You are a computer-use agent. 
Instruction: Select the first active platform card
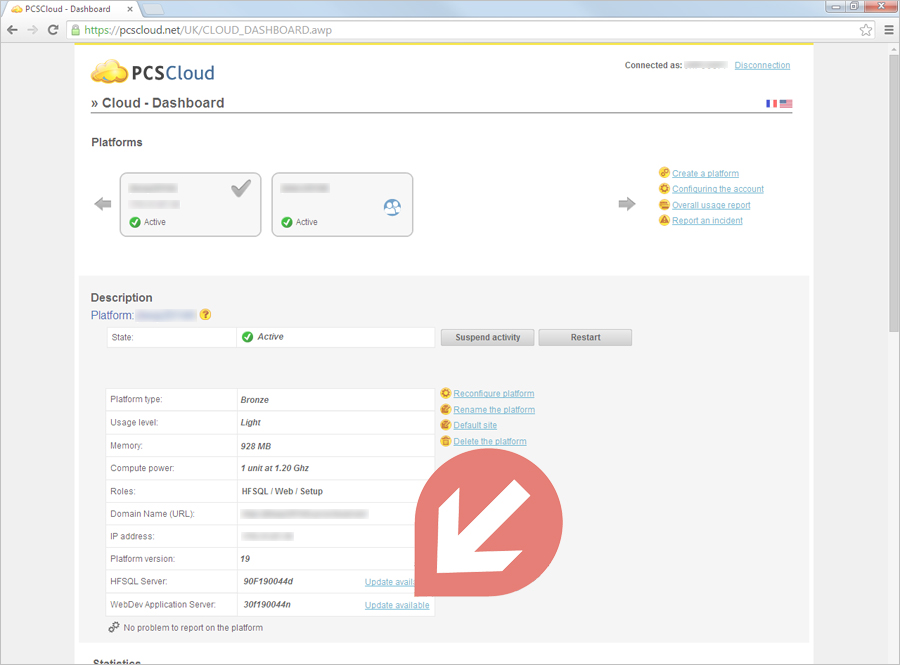click(191, 204)
